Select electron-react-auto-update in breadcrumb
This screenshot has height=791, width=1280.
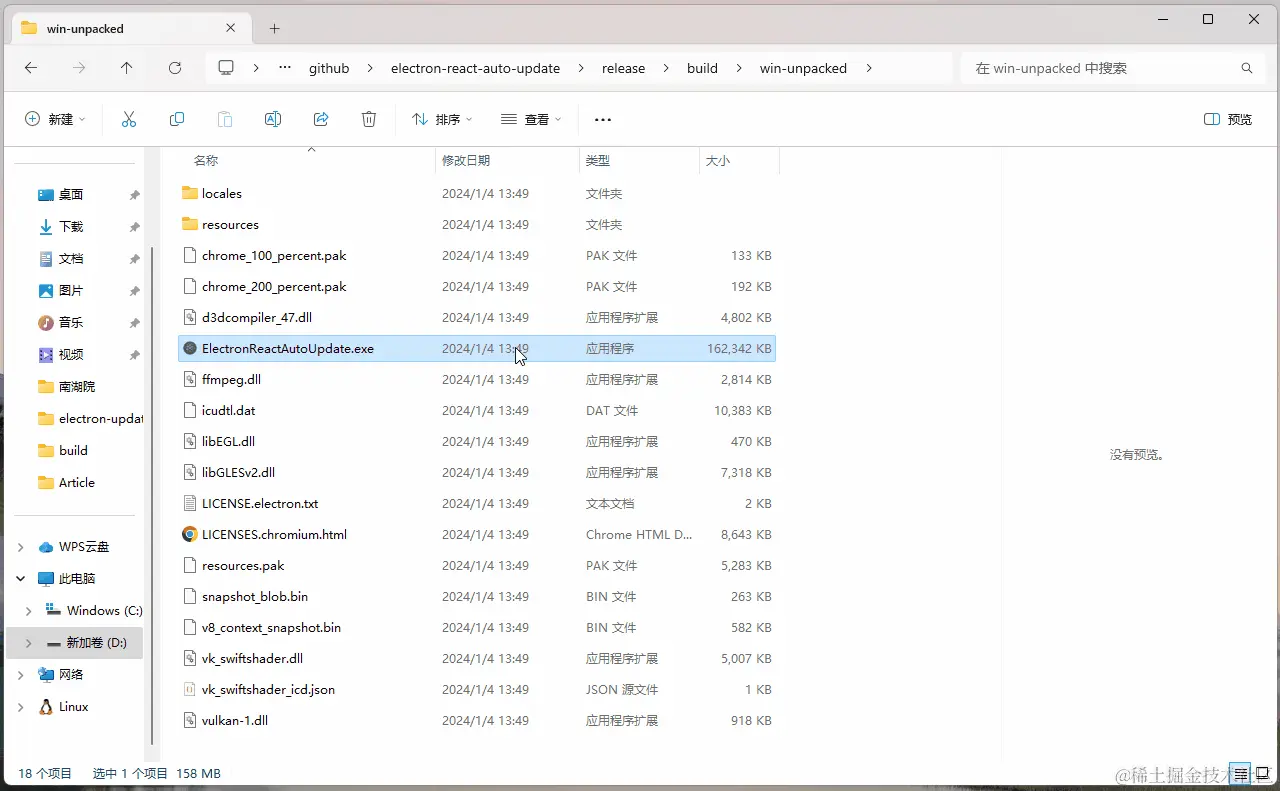pyautogui.click(x=475, y=68)
